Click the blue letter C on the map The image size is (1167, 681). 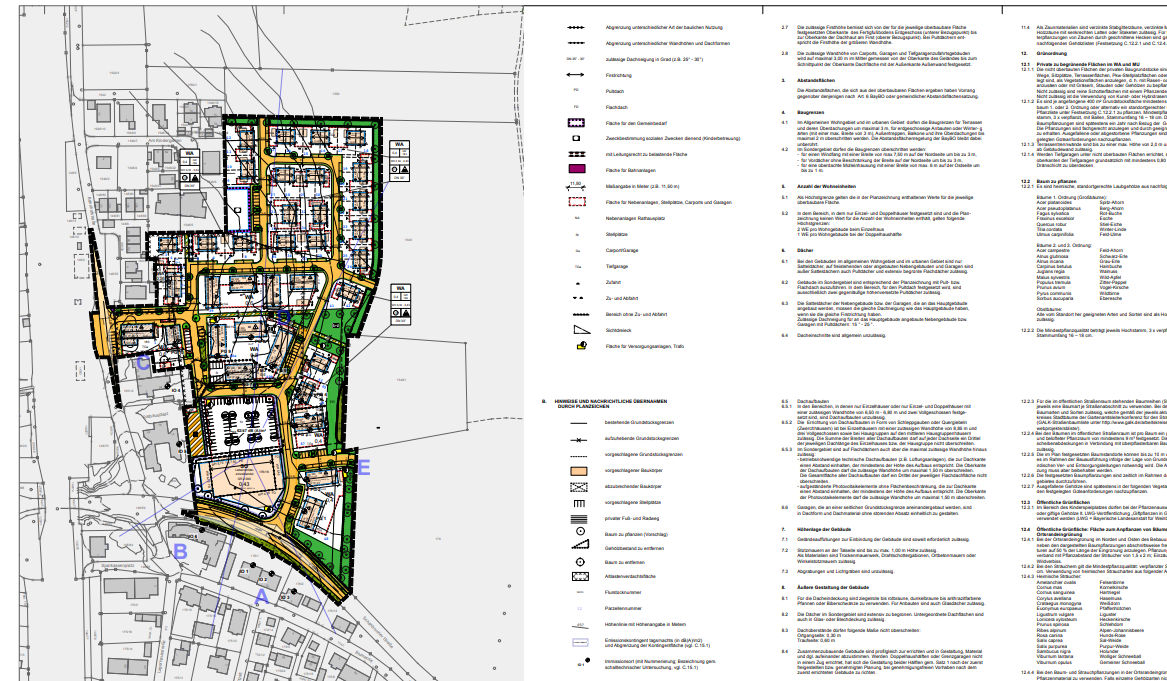click(143, 363)
